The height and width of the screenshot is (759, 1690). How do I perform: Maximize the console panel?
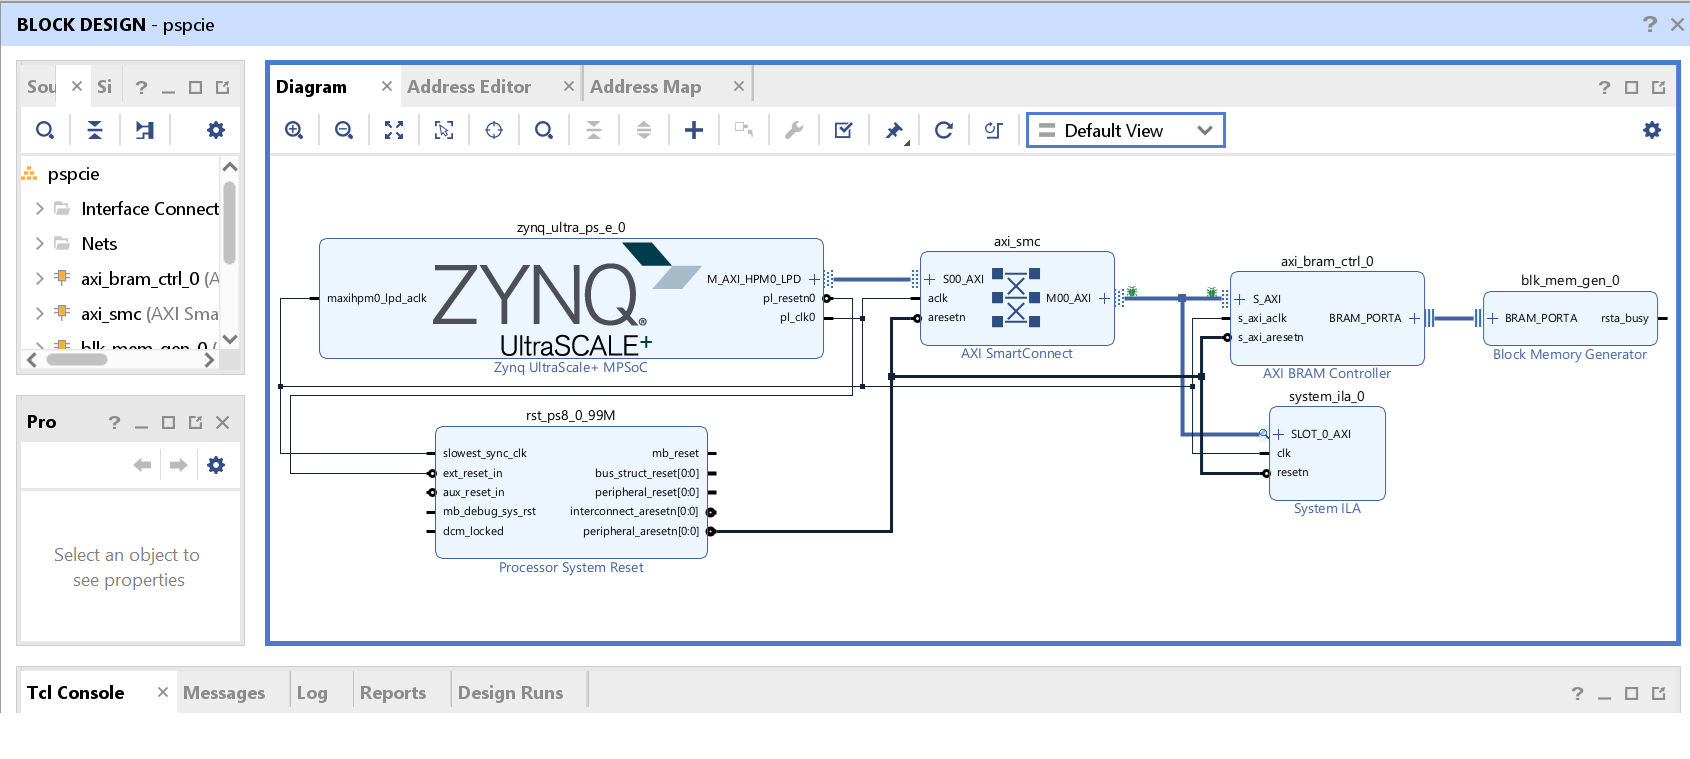1632,693
